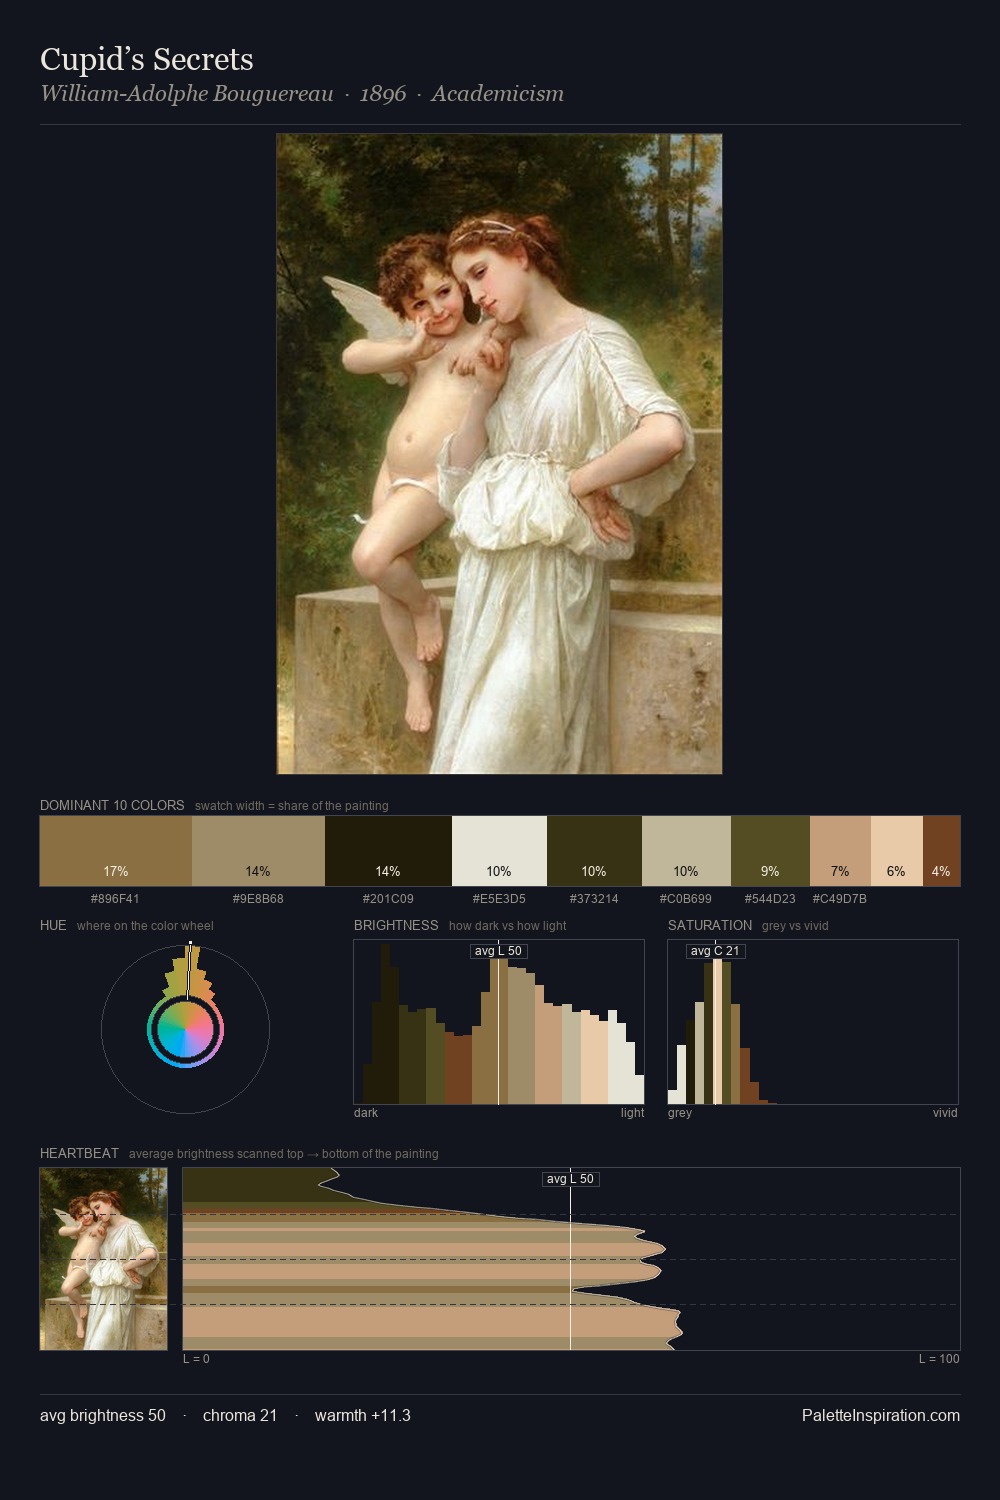Click the 17% swatch #896F41
Screen dimensions: 1000x1500
pos(116,851)
